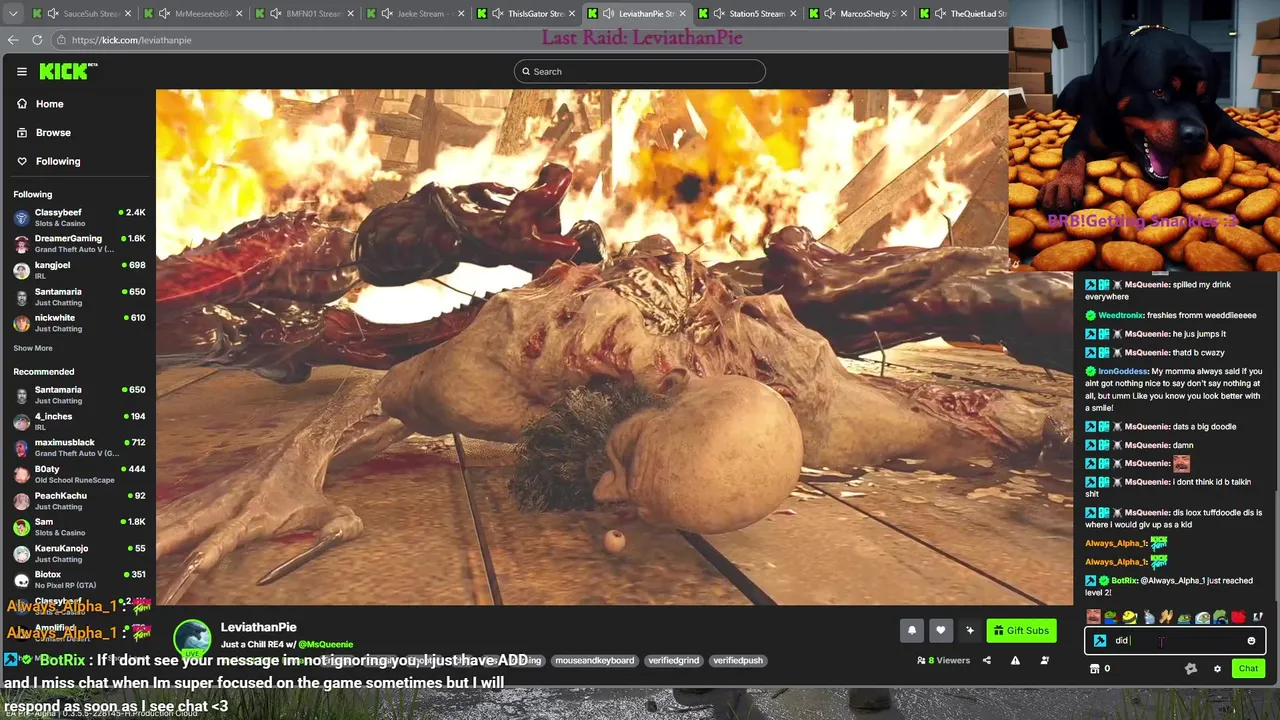Image resolution: width=1280 pixels, height=720 pixels.
Task: Click the mouseandkeyboard tag
Action: tap(594, 660)
